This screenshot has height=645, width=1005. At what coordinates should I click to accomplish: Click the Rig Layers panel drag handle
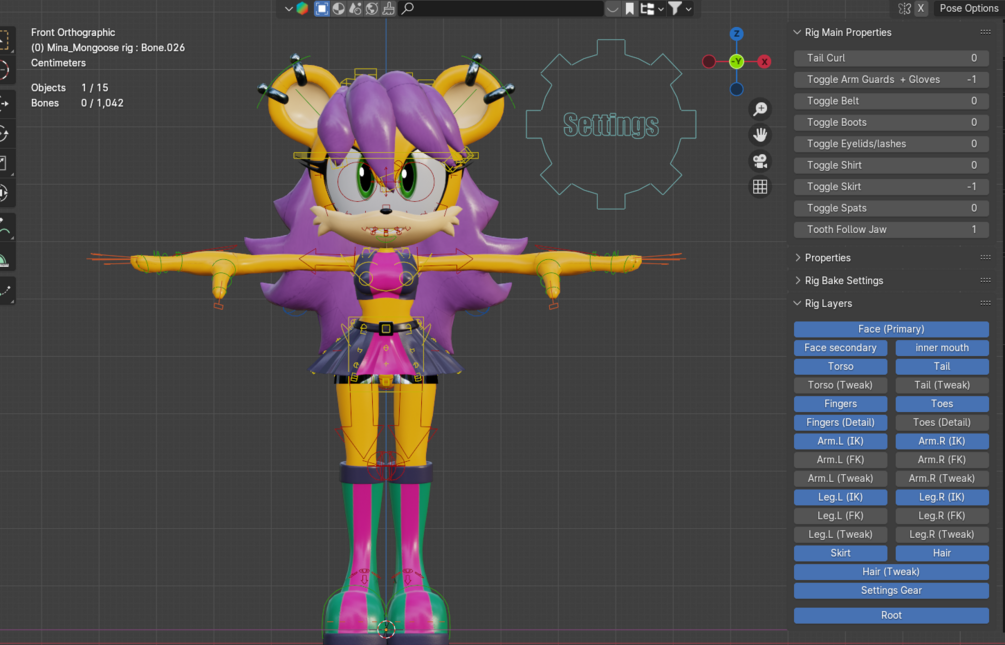pos(985,303)
